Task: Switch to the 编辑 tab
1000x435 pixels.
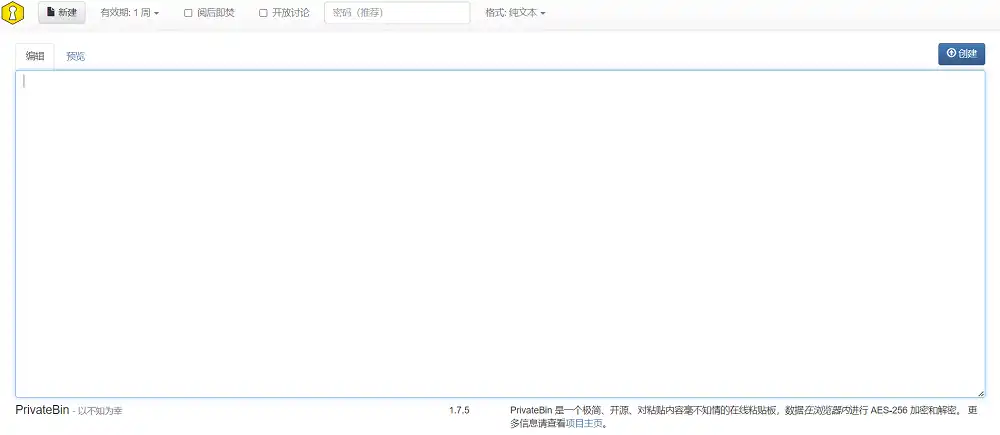Action: point(35,56)
